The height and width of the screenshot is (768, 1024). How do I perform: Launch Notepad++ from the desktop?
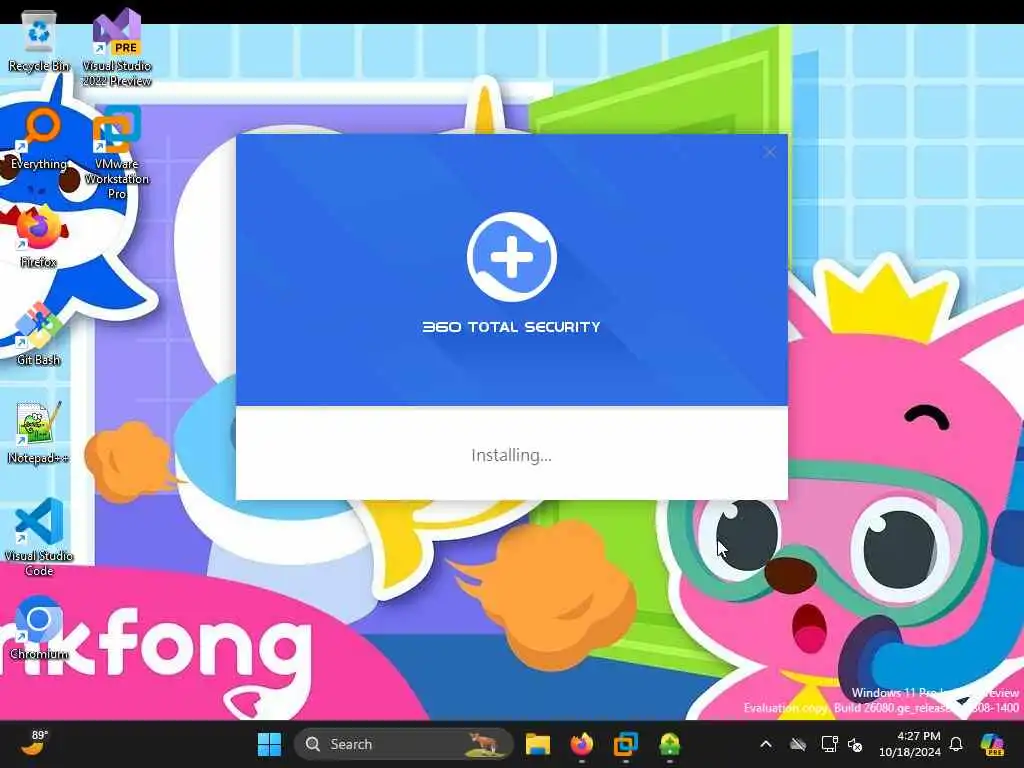39,432
